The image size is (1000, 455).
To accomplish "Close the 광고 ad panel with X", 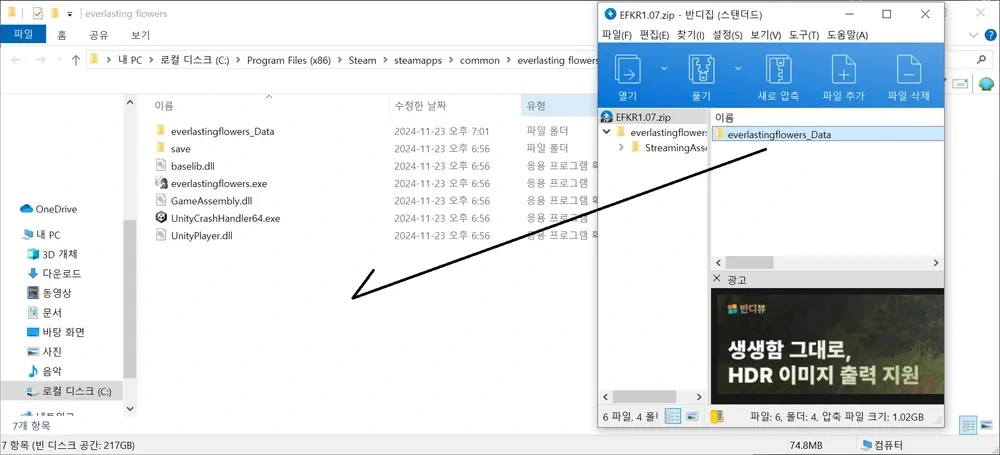I will (717, 279).
